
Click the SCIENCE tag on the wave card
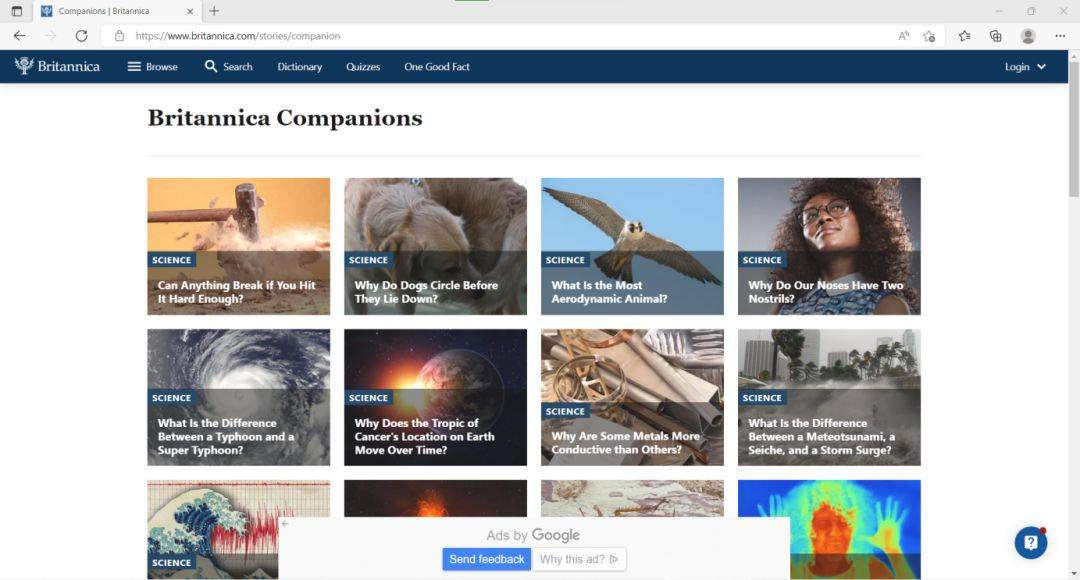pyautogui.click(x=172, y=562)
